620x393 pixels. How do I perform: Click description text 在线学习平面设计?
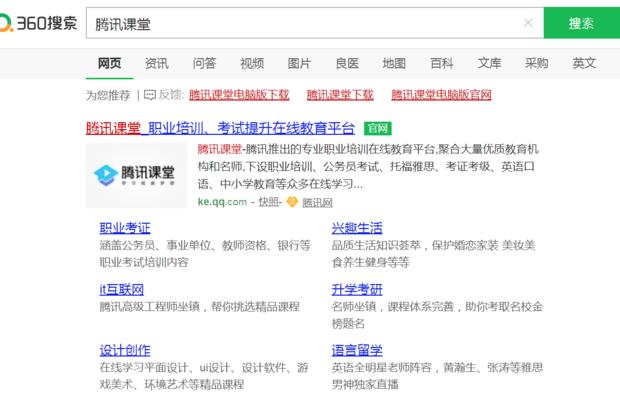tap(144, 367)
